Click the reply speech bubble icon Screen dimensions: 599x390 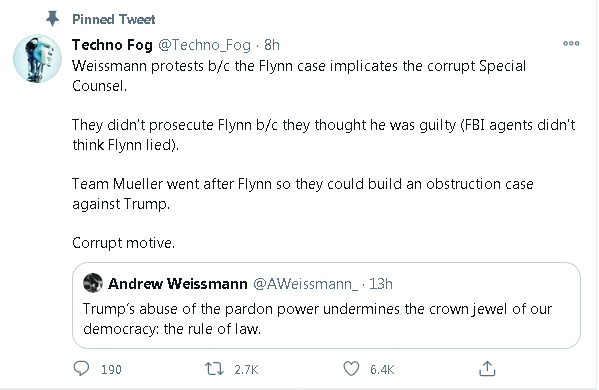tap(81, 369)
